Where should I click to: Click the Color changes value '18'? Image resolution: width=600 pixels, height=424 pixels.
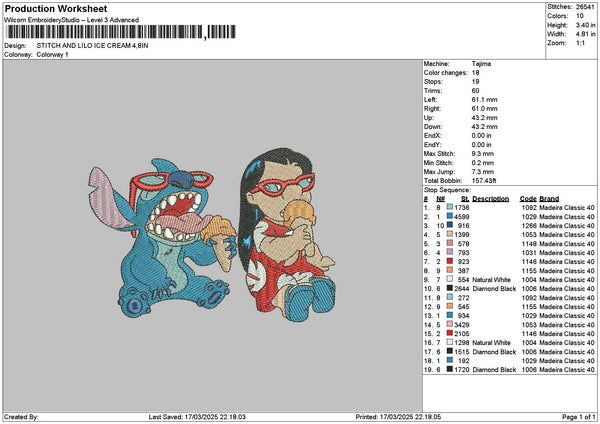click(476, 73)
